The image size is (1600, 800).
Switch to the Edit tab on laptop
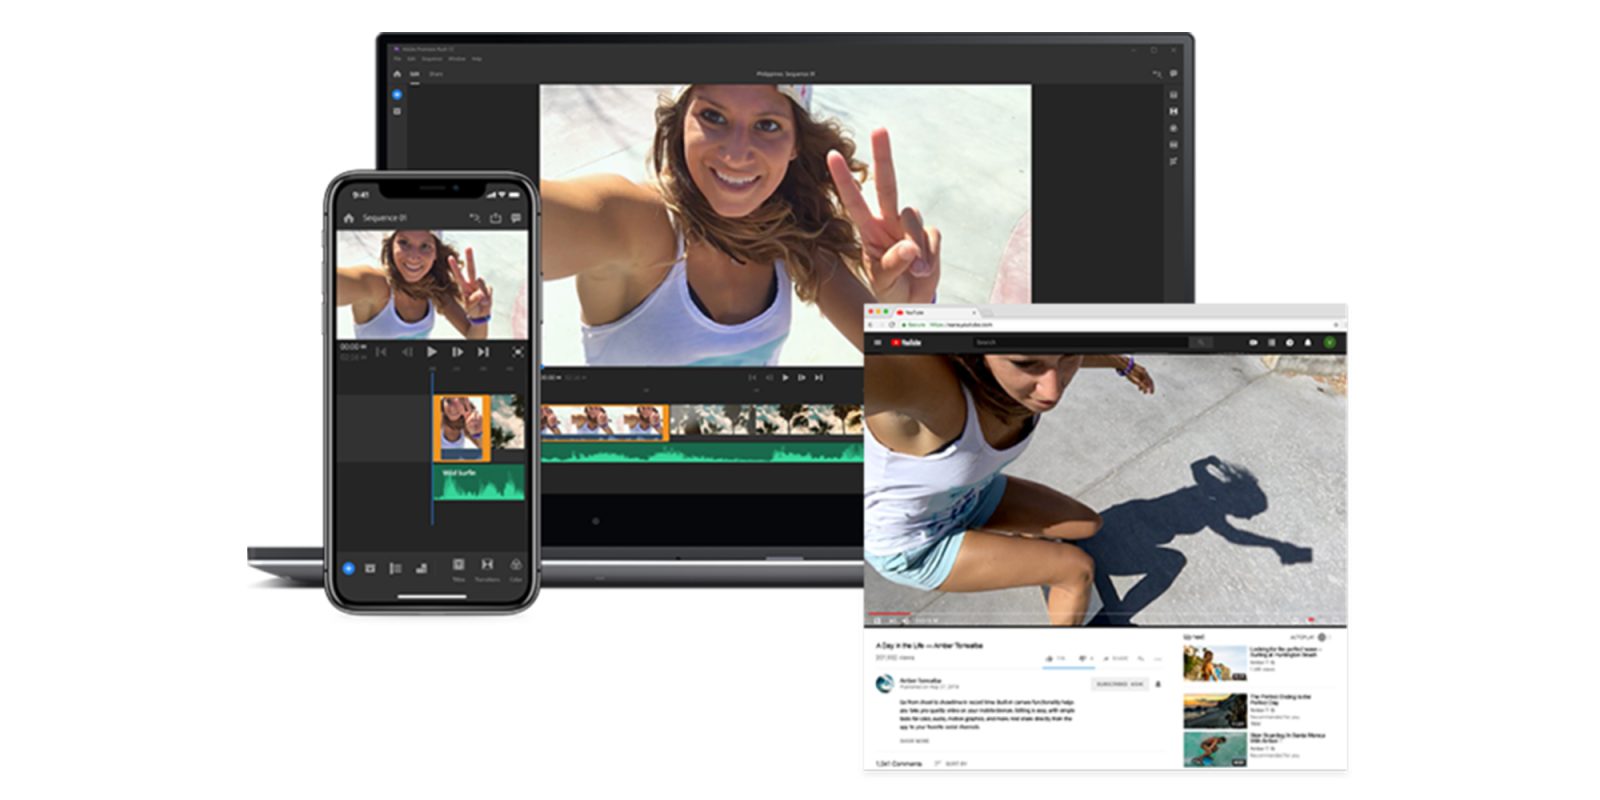click(414, 74)
